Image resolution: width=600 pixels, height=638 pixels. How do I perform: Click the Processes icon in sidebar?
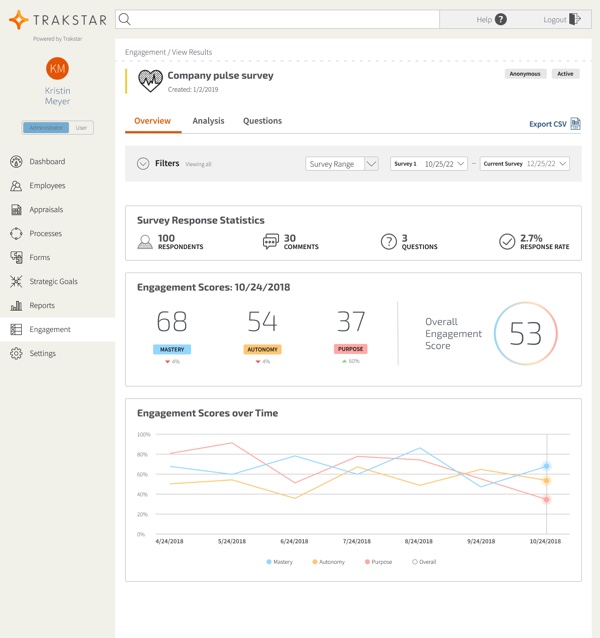click(x=16, y=234)
